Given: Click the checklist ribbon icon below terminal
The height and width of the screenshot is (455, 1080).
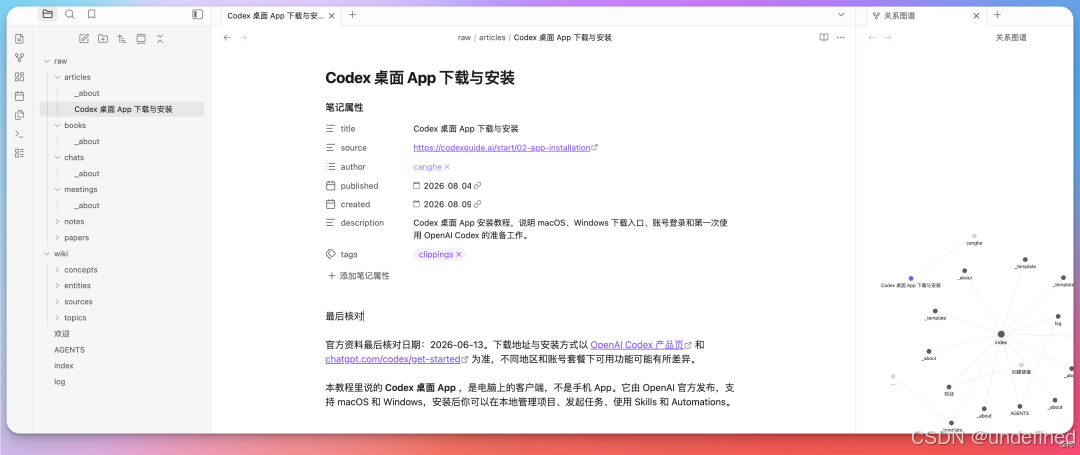Looking at the screenshot, I should point(19,153).
